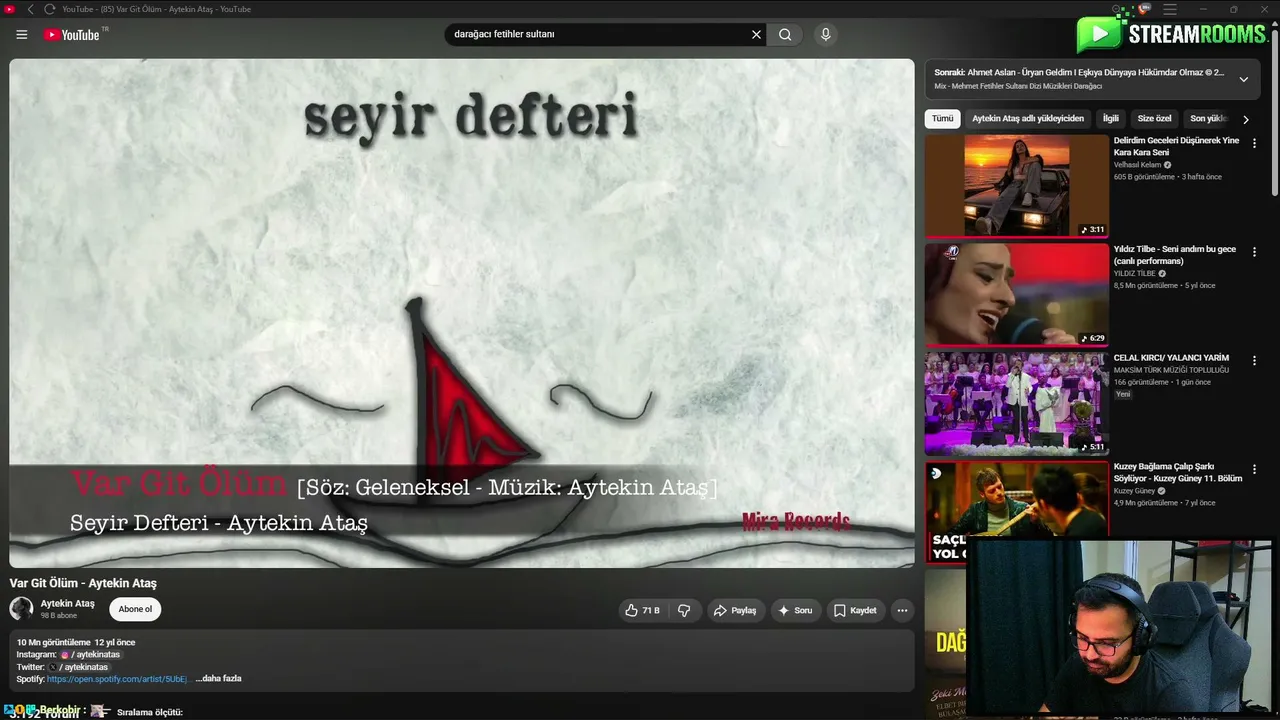Expand the description with "...daha fazla"
Image resolution: width=1280 pixels, height=720 pixels.
pos(218,679)
